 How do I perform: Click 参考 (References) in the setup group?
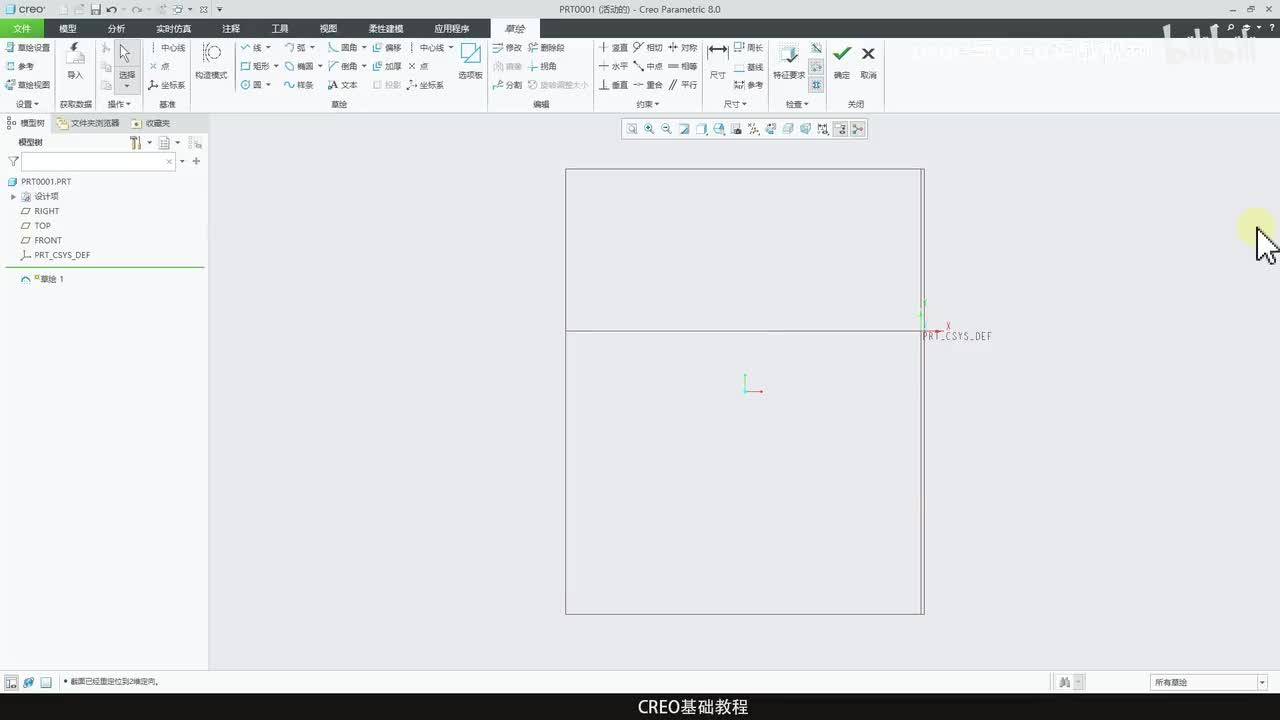point(20,66)
